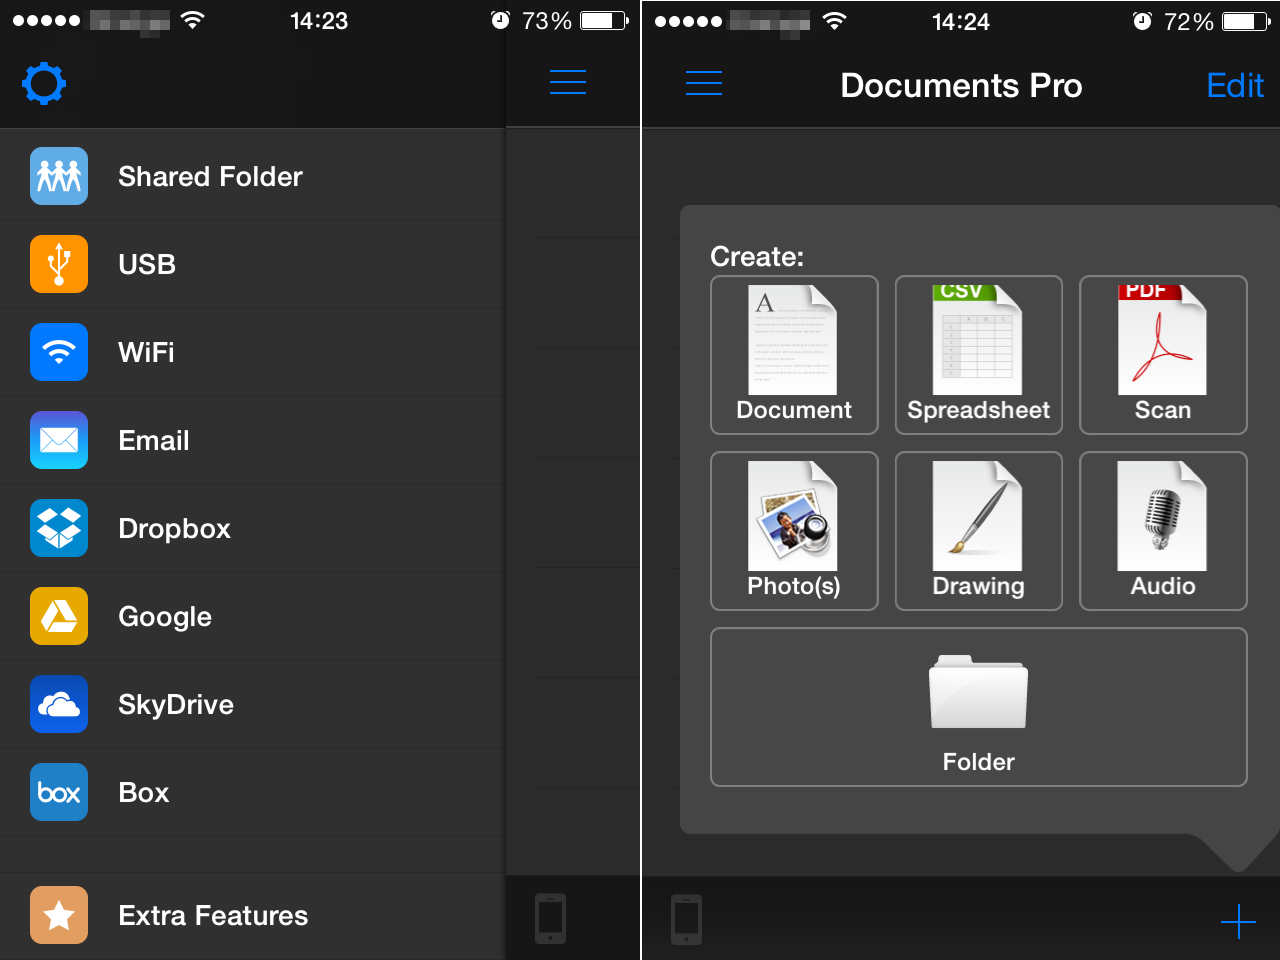
Task: Create a new Folder
Action: pyautogui.click(x=978, y=707)
